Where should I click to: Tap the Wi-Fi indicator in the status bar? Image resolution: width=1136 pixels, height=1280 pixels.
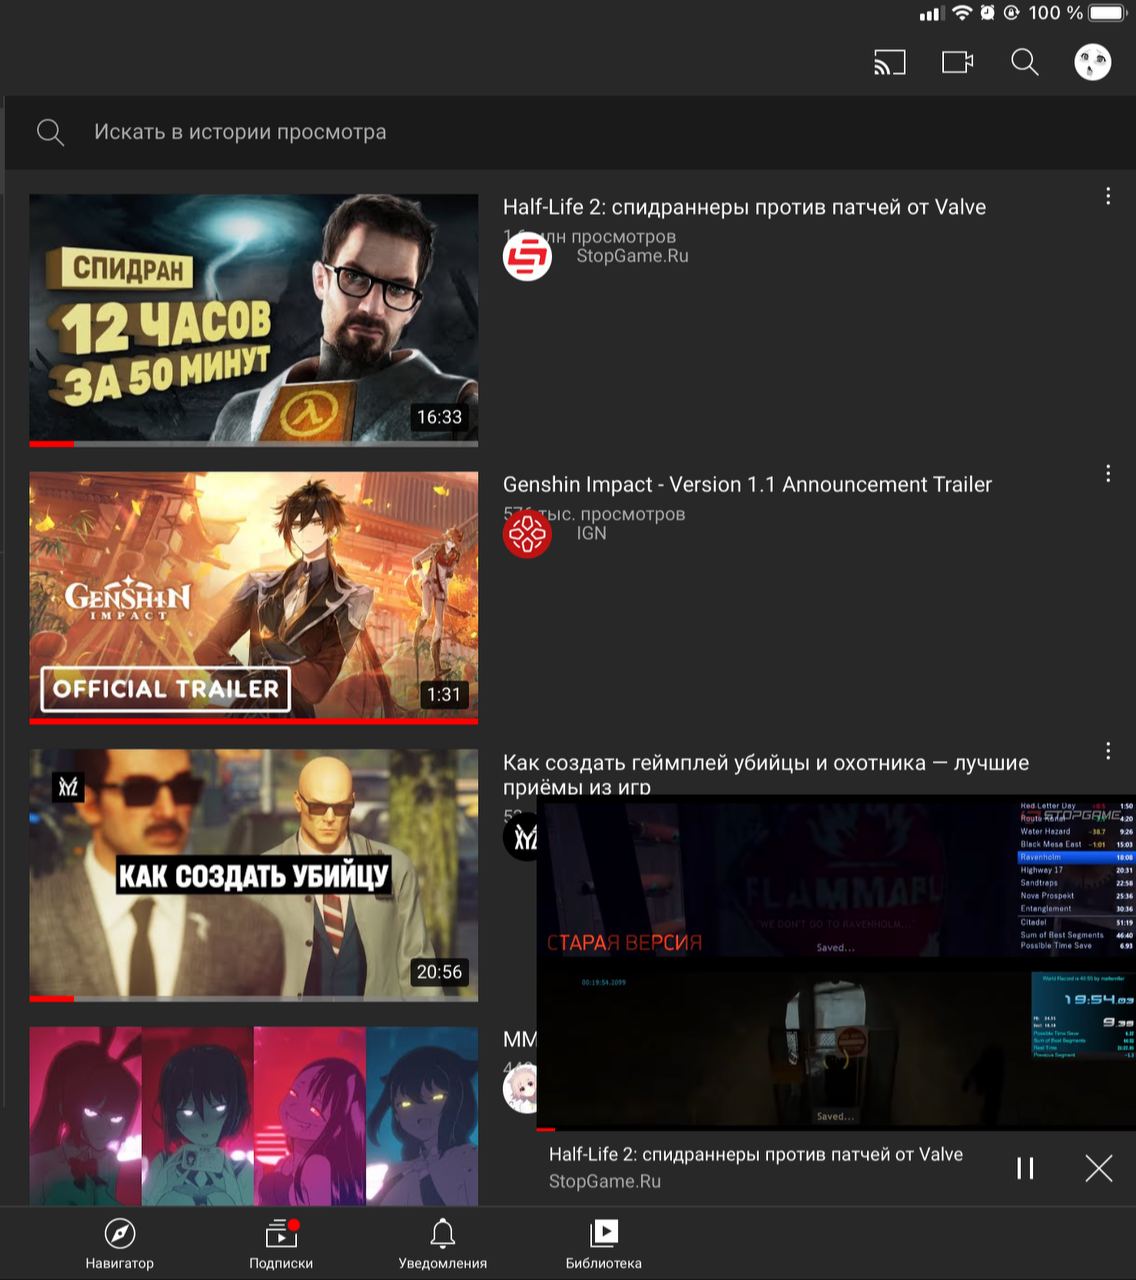coord(962,13)
